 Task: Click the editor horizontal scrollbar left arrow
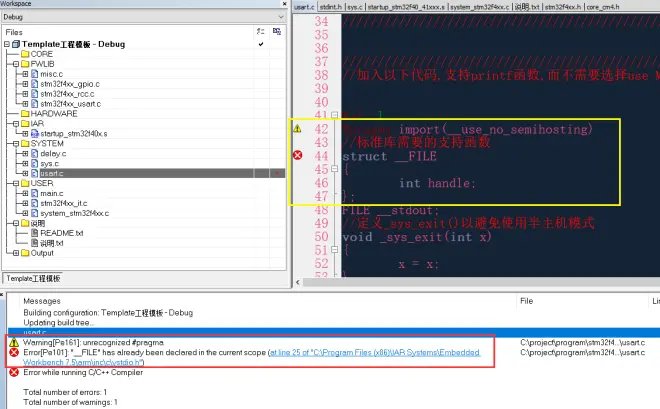coord(298,282)
